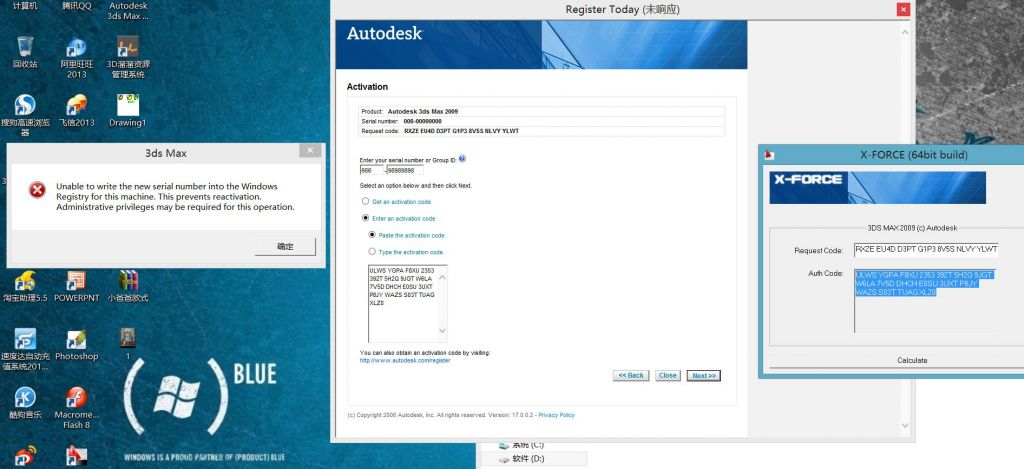Click the Autodesk logo banner
The height and width of the screenshot is (469, 1024).
click(541, 44)
